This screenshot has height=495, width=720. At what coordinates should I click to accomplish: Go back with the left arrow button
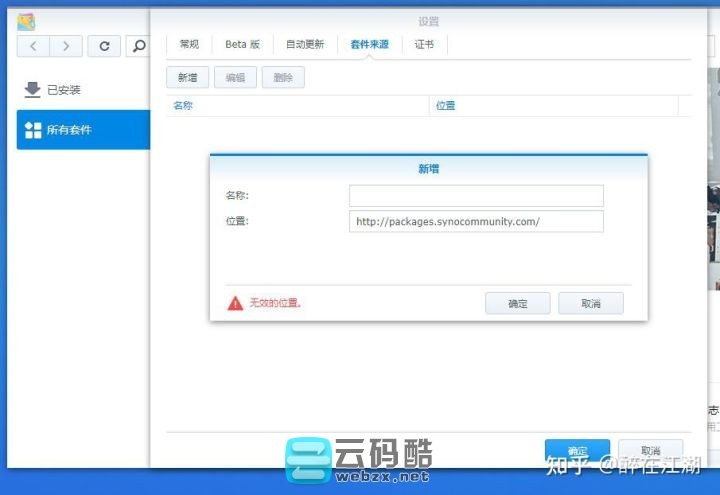(34, 46)
